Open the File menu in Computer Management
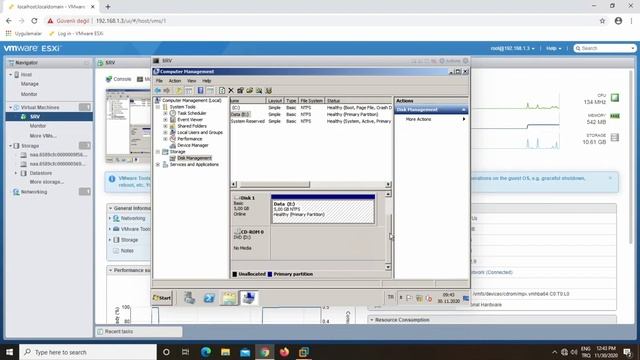The image size is (640, 360). [x=159, y=81]
